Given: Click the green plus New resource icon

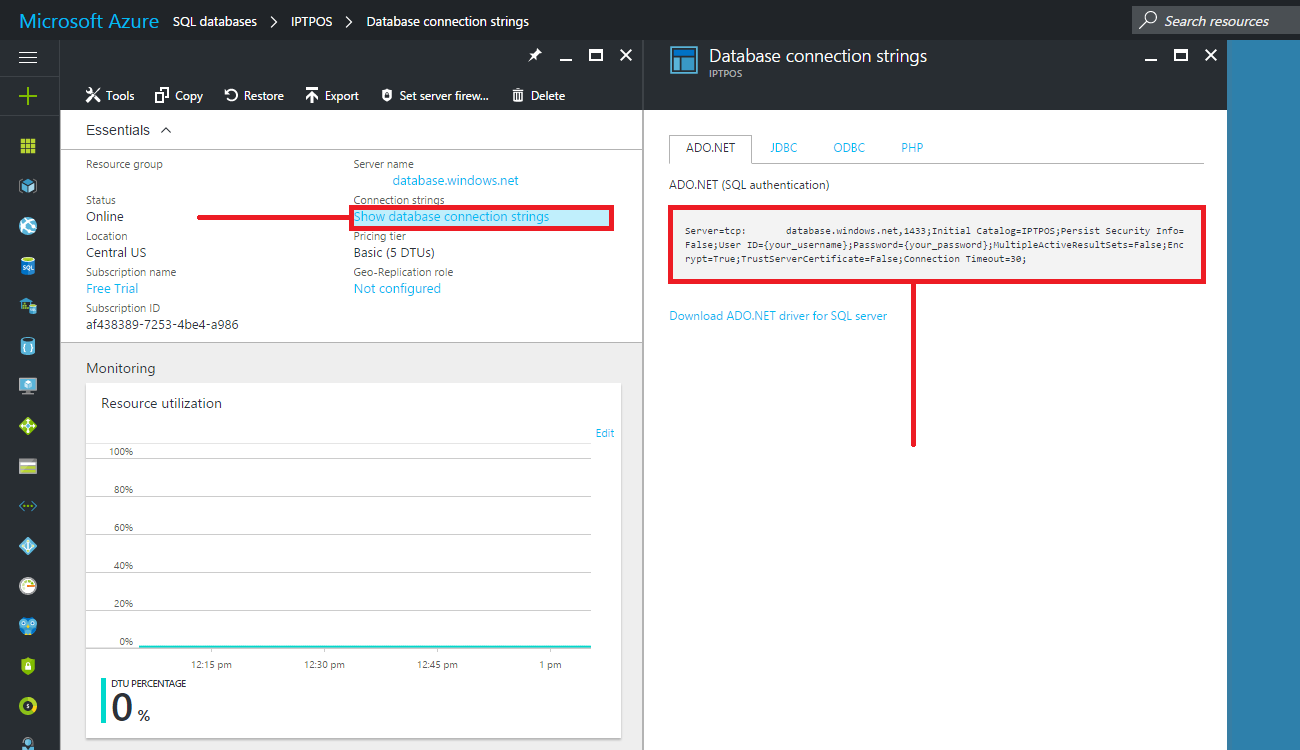Looking at the screenshot, I should point(28,96).
